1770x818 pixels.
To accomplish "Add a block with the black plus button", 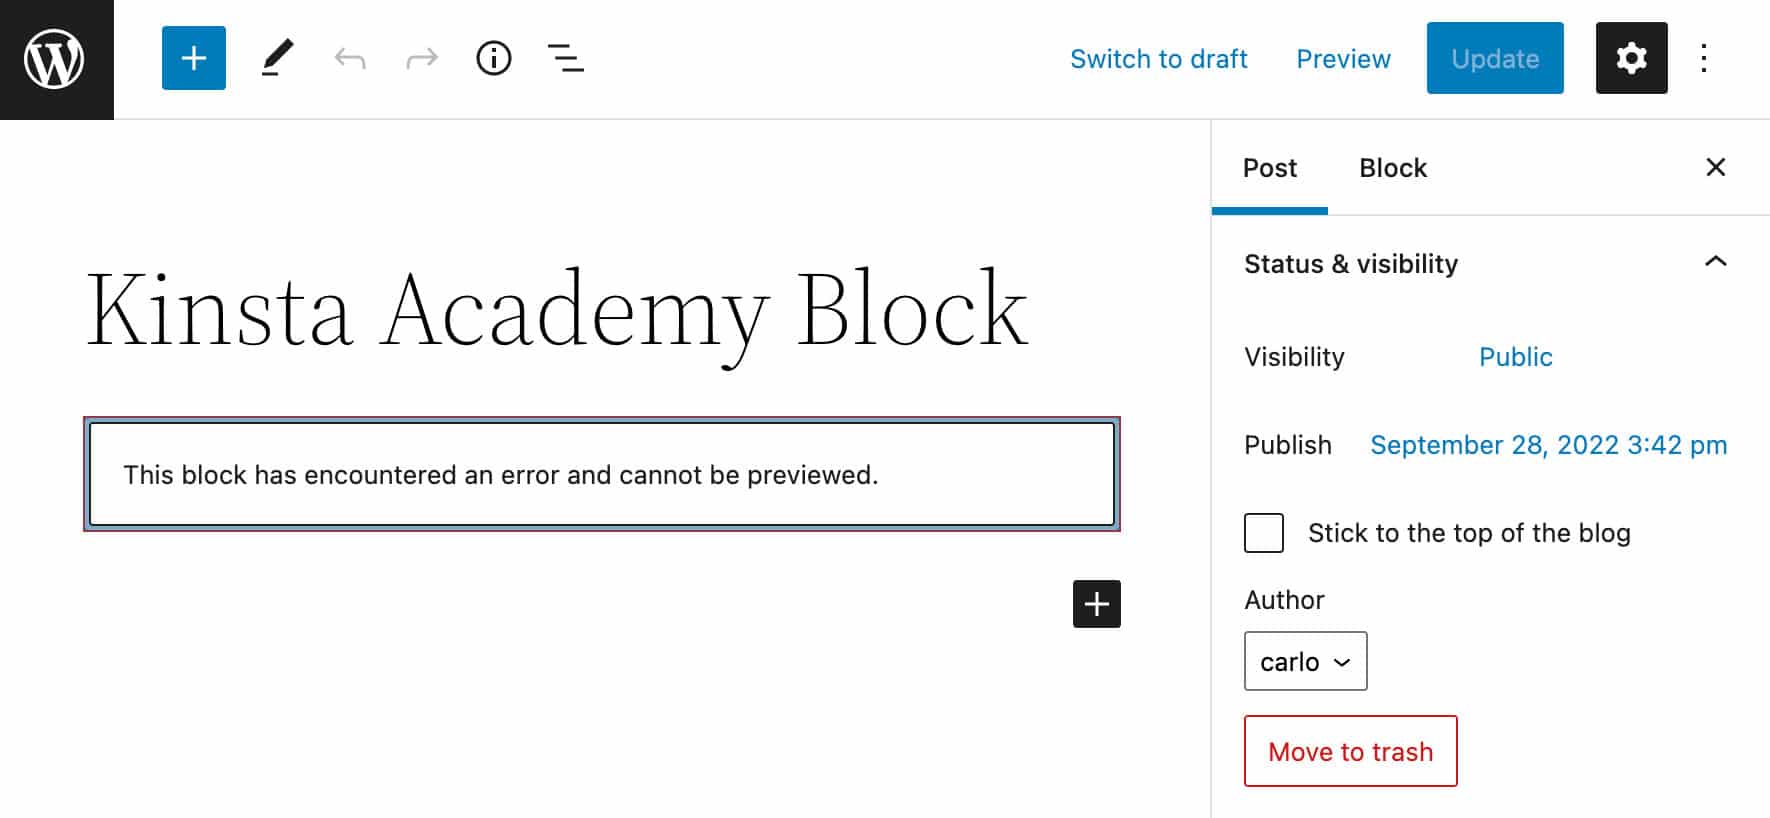I will (1096, 604).
